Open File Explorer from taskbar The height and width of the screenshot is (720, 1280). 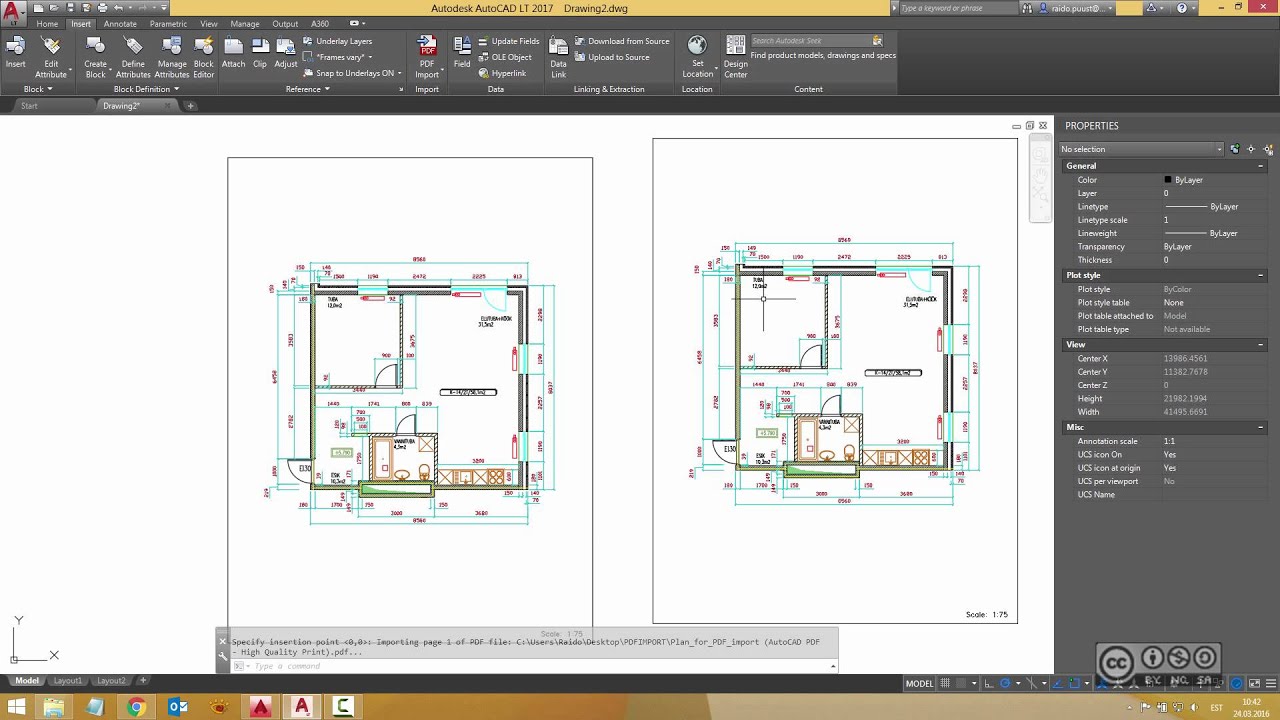pos(54,707)
